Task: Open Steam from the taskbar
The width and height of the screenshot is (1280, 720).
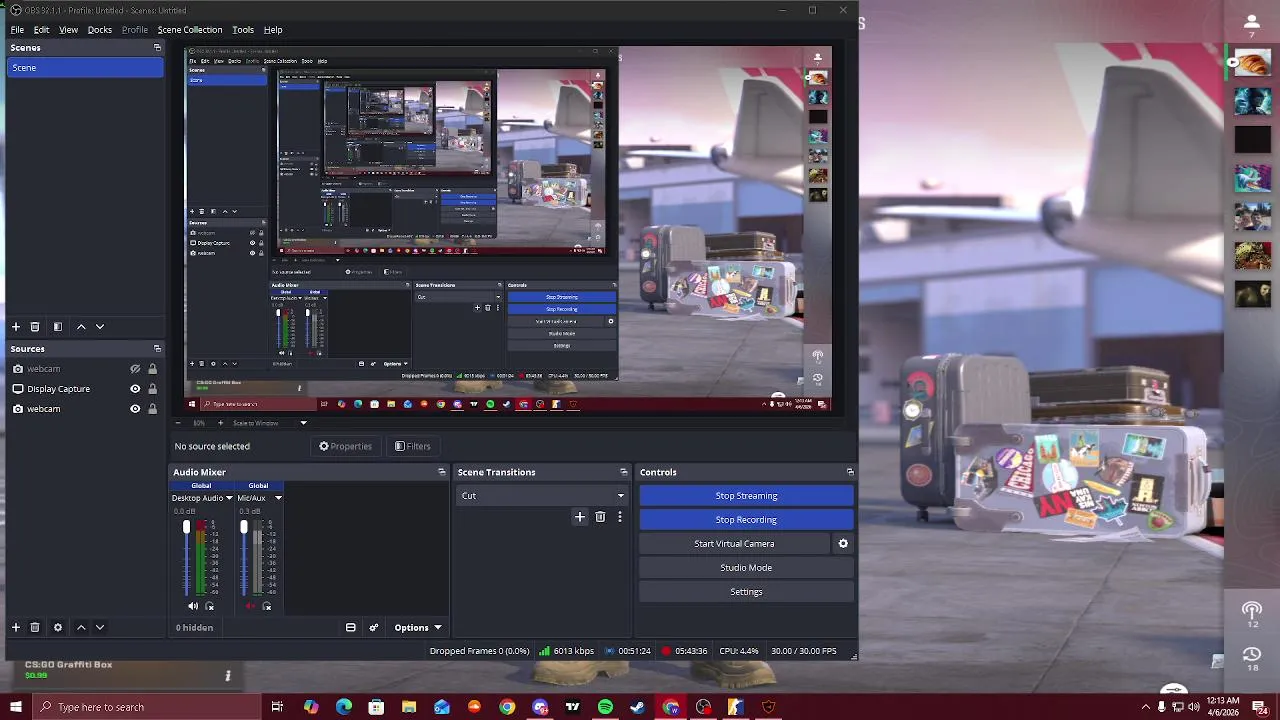Action: 638,707
